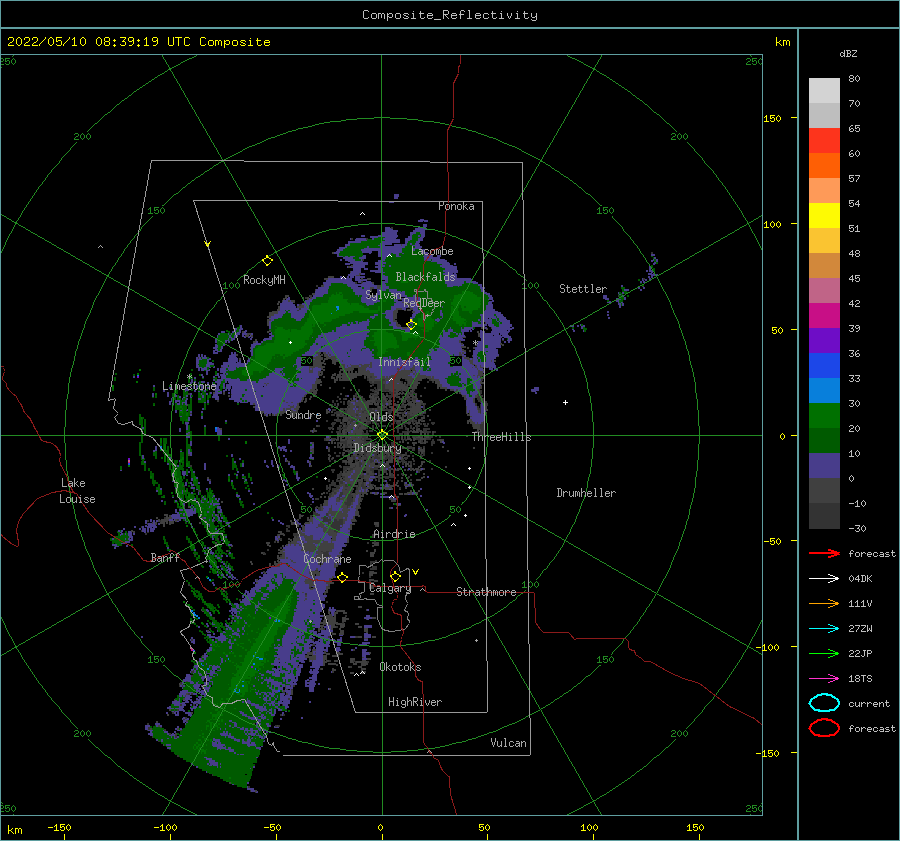
Task: Click the cyan 27ZW arrow in legend
Action: pos(824,629)
